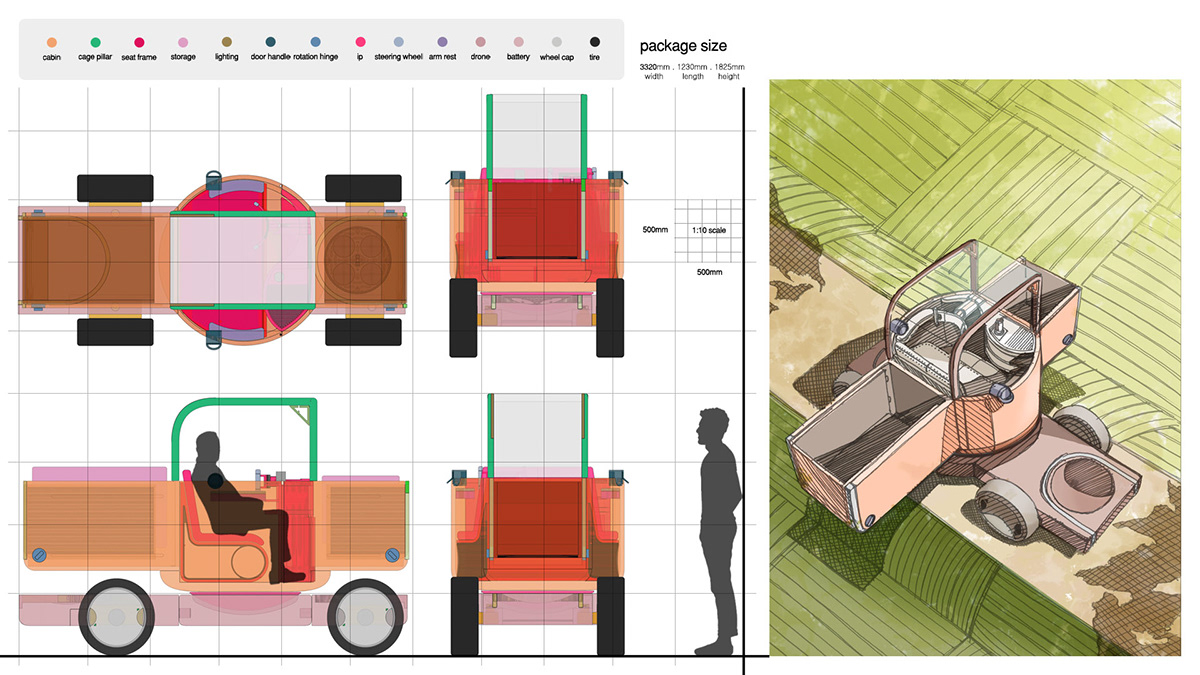
Task: Toggle the rotation hinge legend marker
Action: tap(315, 41)
